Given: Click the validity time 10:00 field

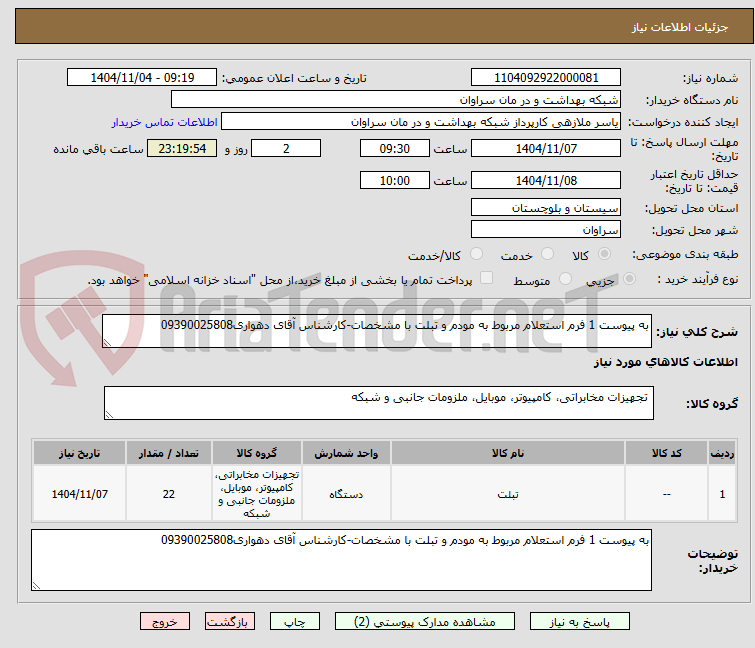Looking at the screenshot, I should (x=395, y=180).
